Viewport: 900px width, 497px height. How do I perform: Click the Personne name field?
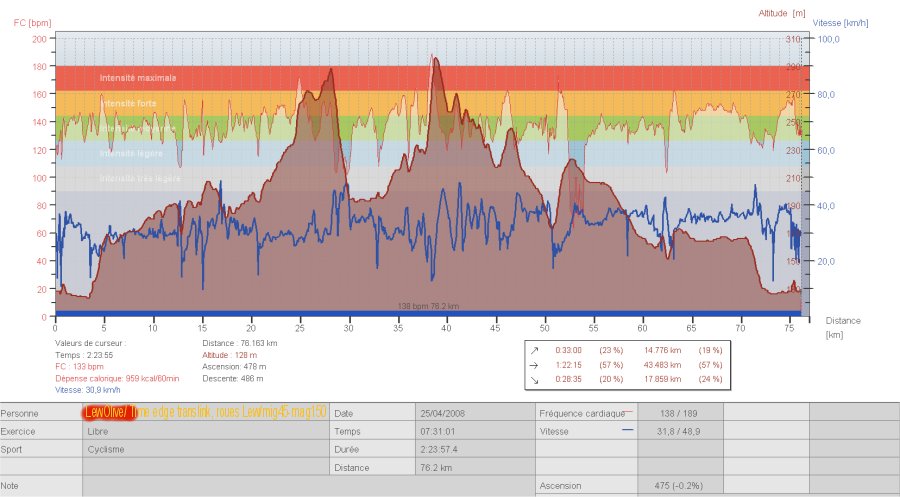click(x=205, y=413)
